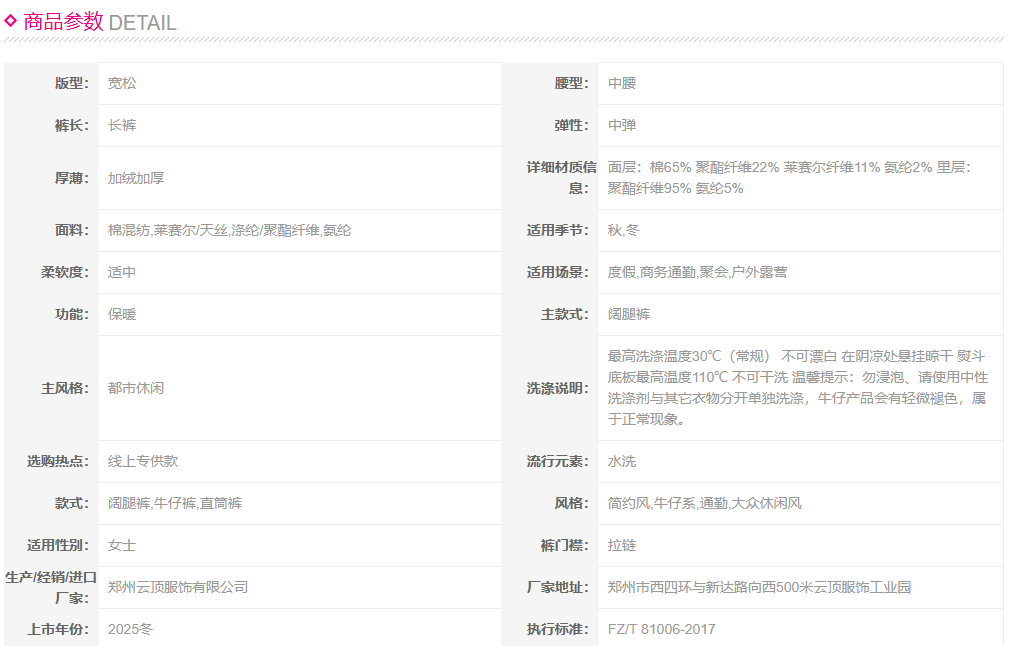
Task: Click the 商品参数 DETAIL section heading
Action: 100,22
